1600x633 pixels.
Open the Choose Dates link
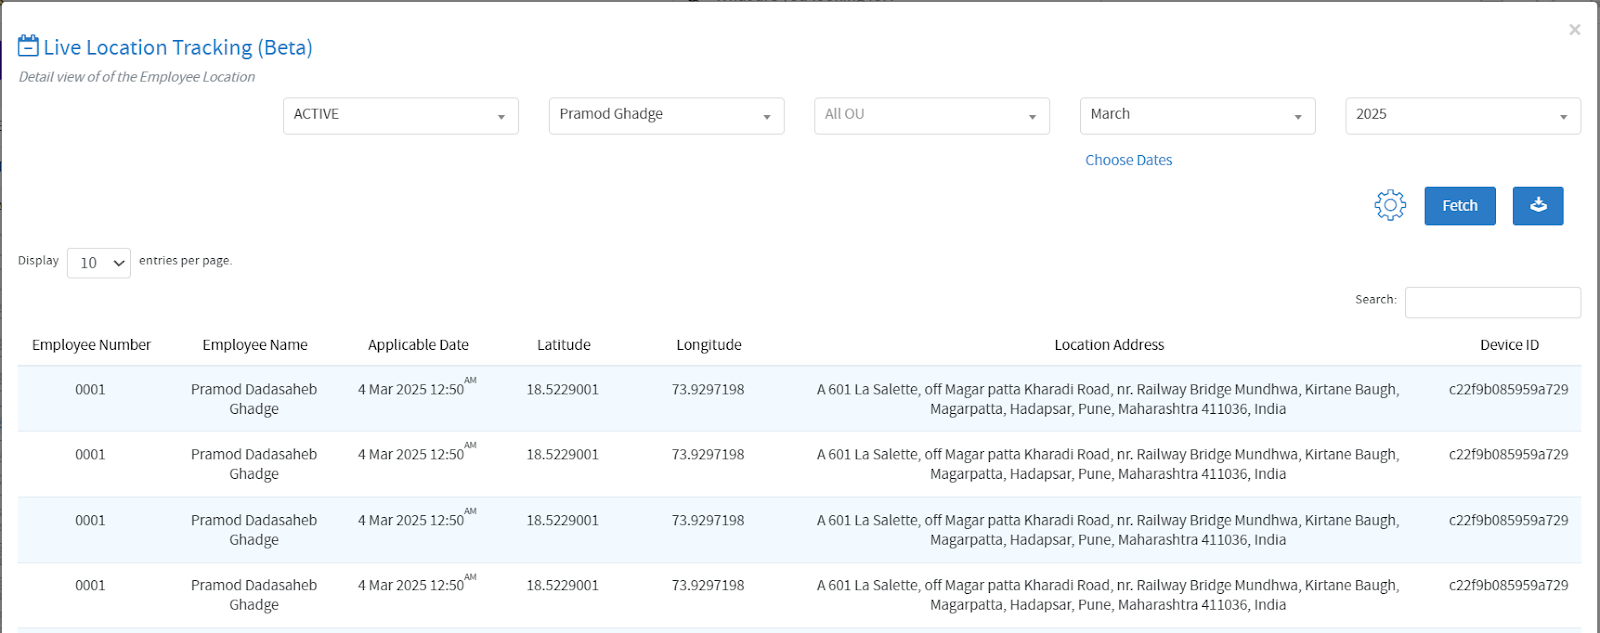[x=1128, y=160]
